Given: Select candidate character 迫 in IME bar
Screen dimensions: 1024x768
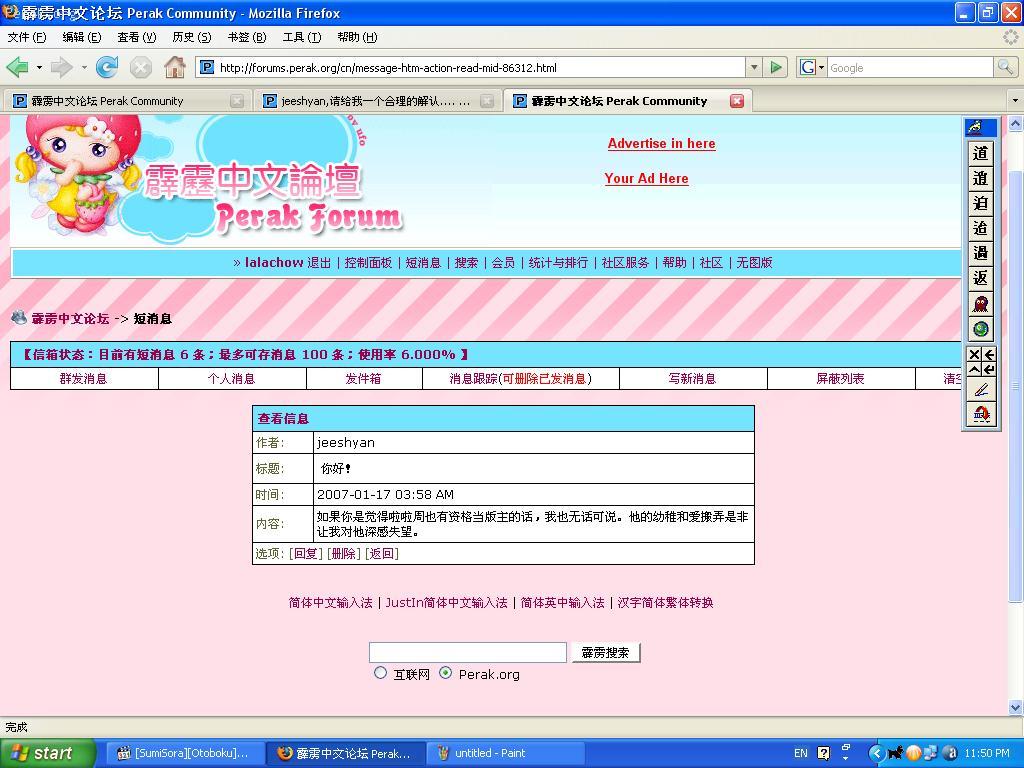Looking at the screenshot, I should click(980, 203).
